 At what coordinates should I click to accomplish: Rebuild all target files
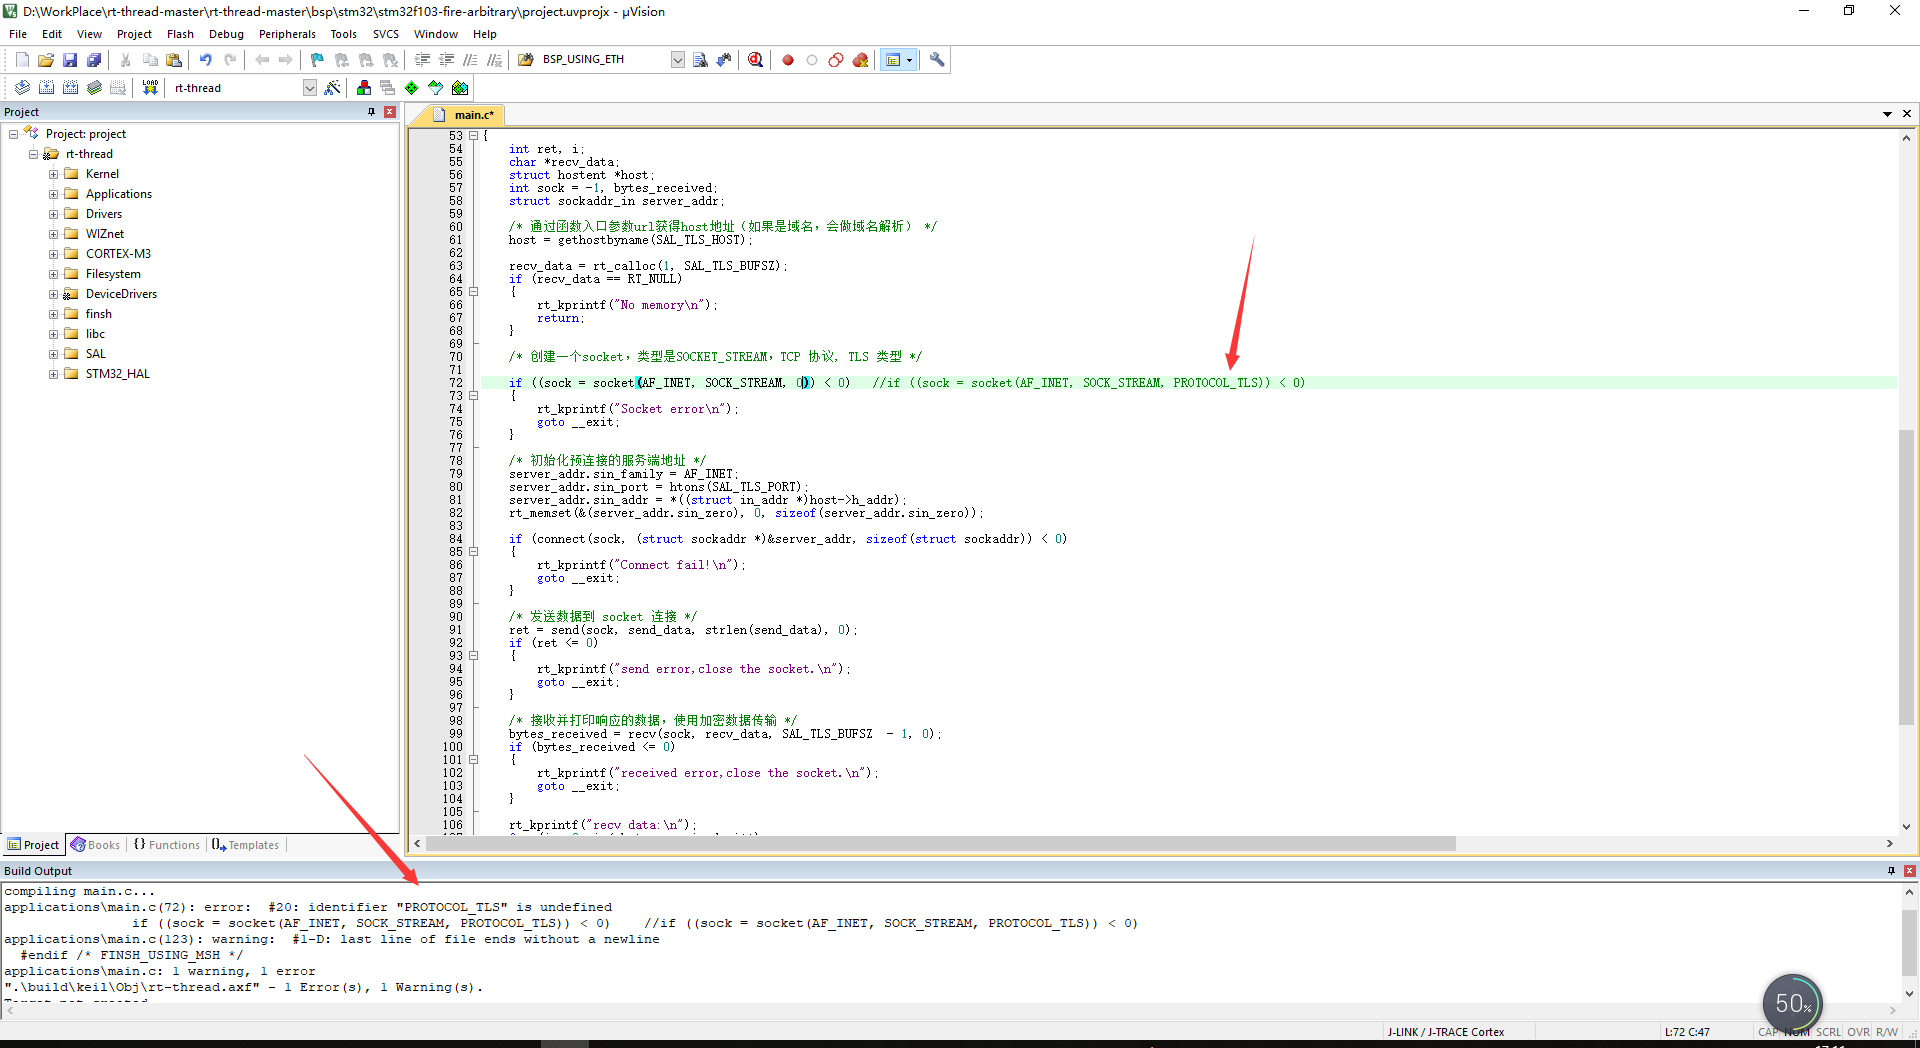(x=70, y=87)
